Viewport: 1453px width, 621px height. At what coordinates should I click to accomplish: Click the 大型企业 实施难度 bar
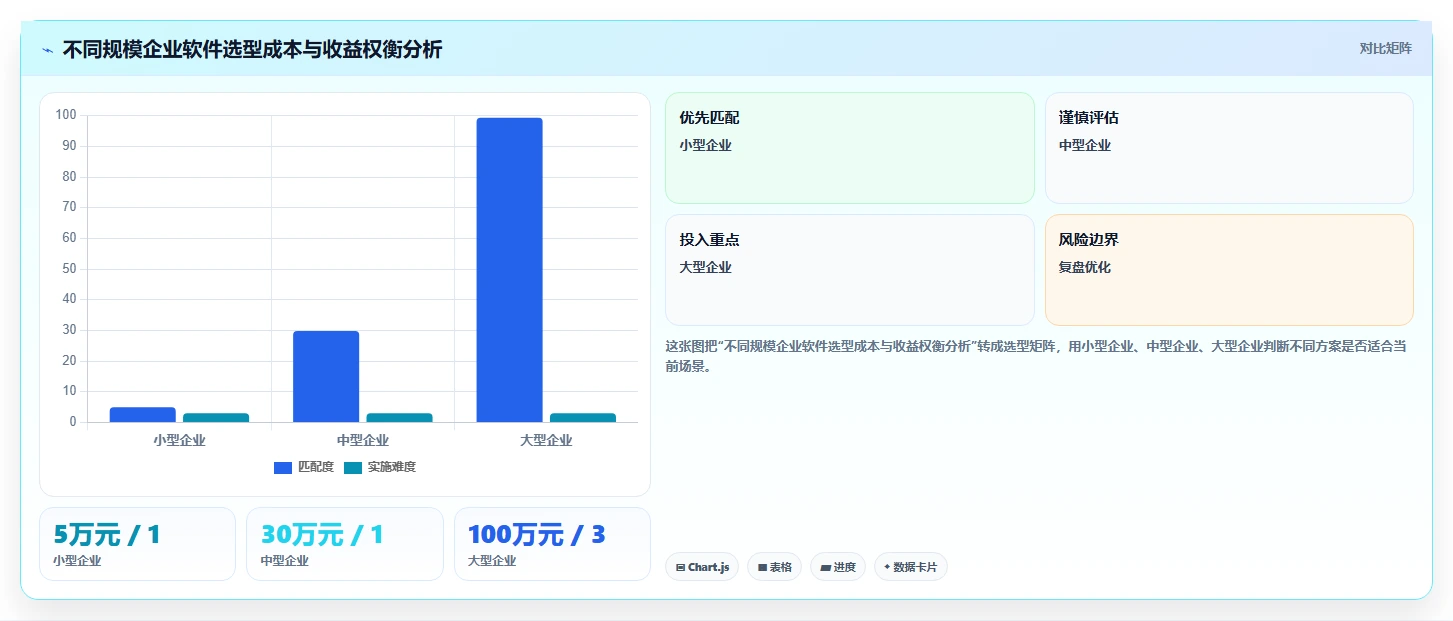click(583, 418)
